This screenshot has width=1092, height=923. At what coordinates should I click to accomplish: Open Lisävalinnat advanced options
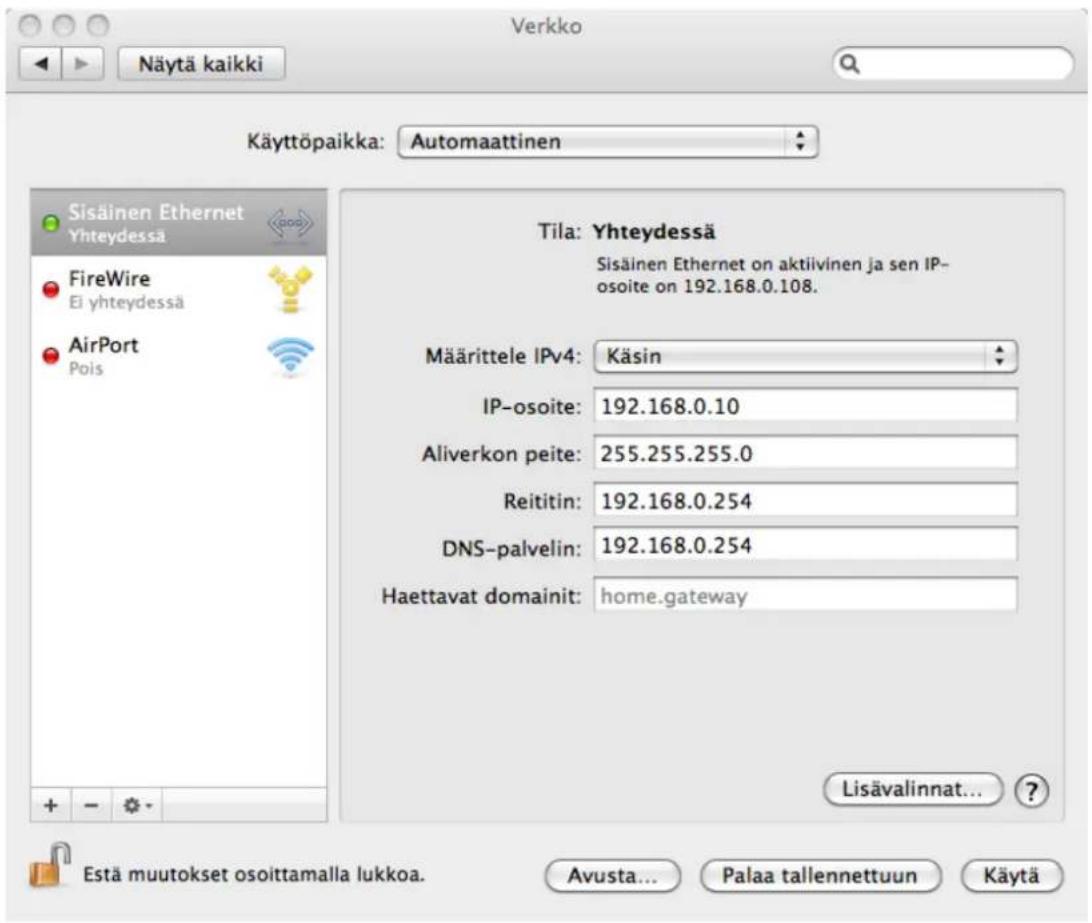tap(912, 789)
